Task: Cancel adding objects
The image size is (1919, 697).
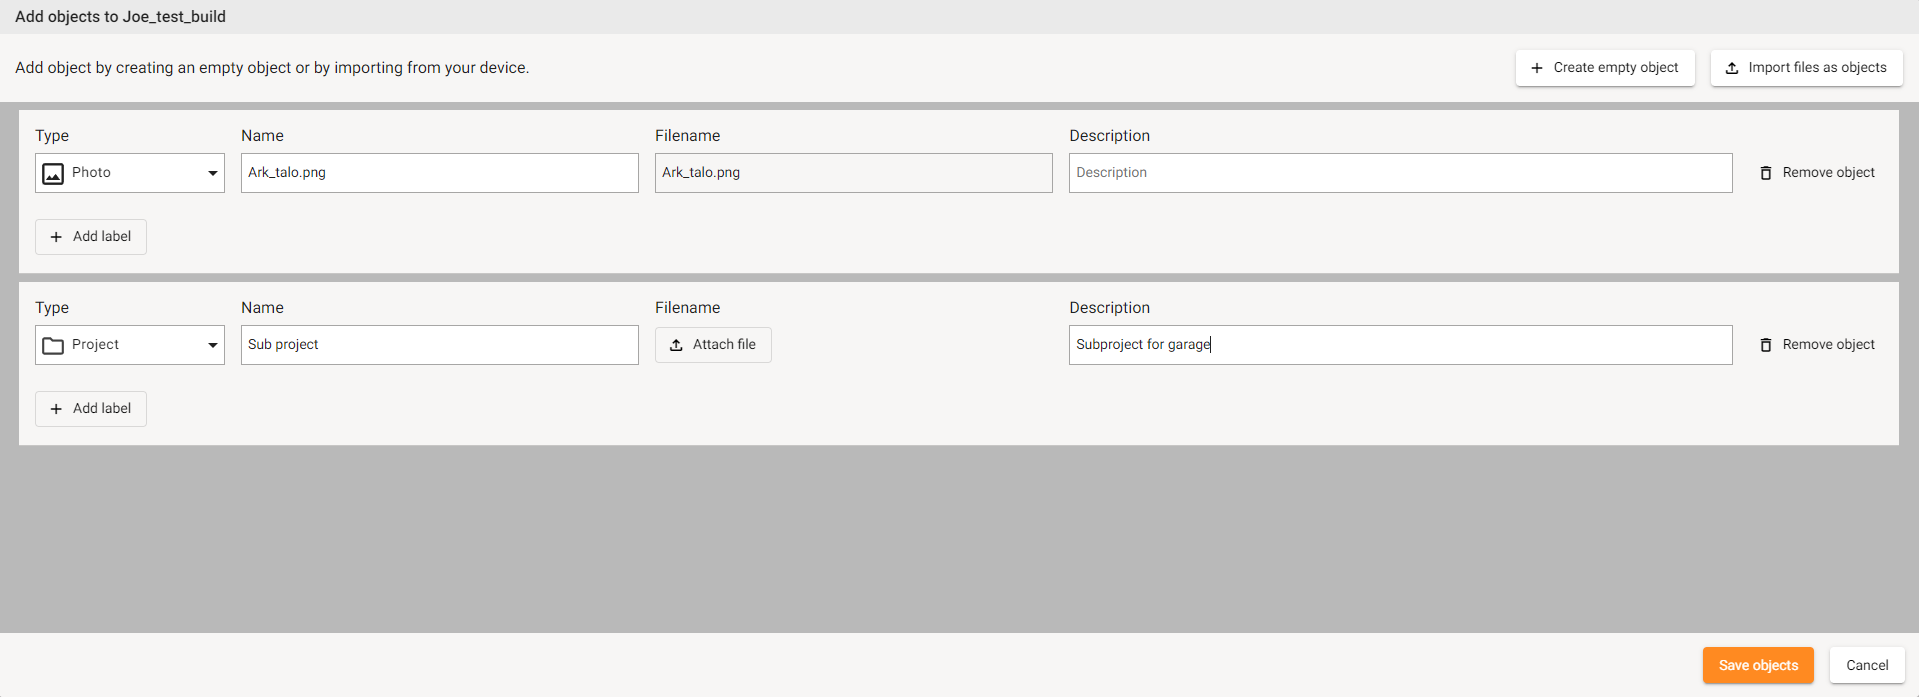Action: coord(1866,665)
